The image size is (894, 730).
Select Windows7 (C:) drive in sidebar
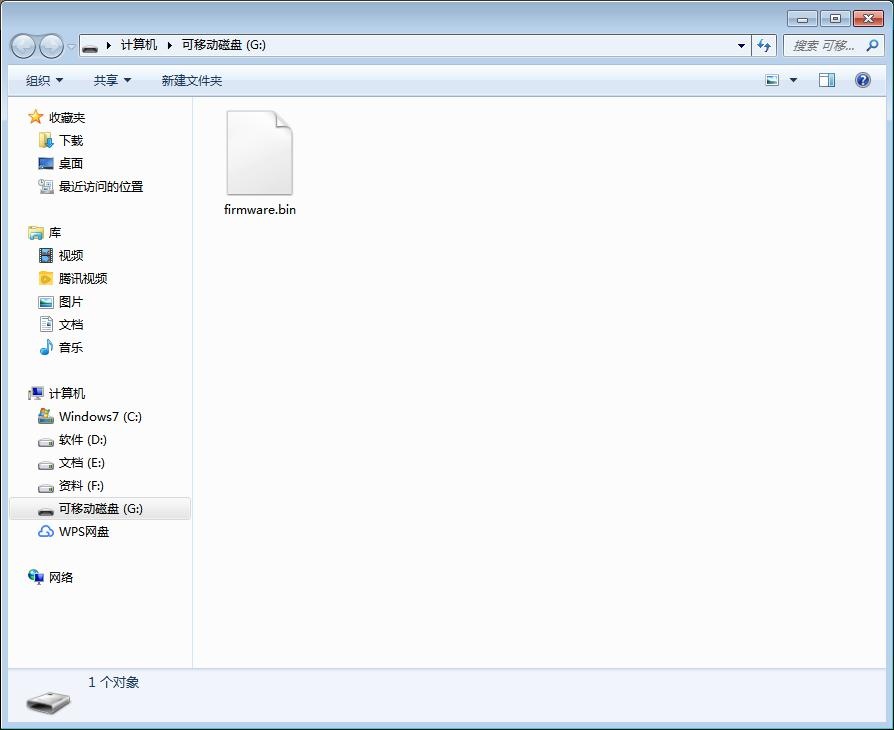(x=100, y=417)
